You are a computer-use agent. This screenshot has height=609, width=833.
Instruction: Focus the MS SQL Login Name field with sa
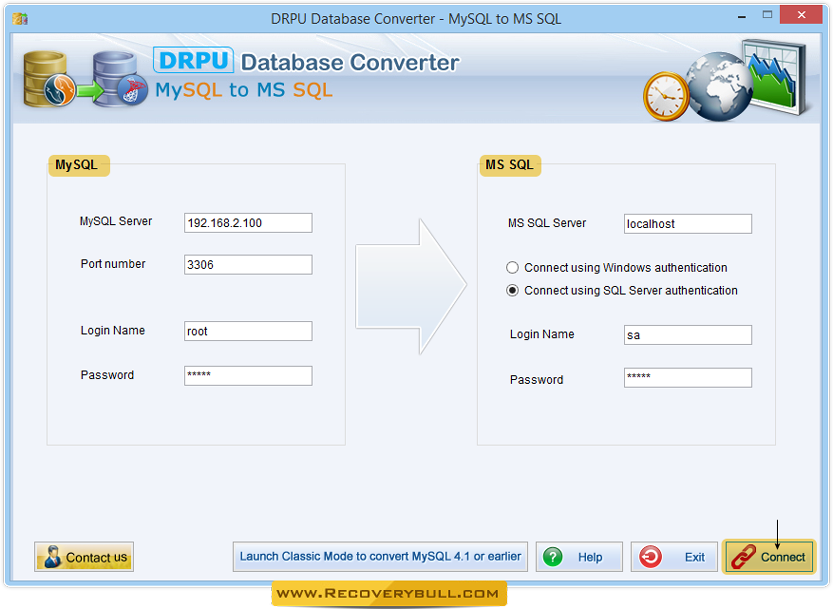pos(688,335)
